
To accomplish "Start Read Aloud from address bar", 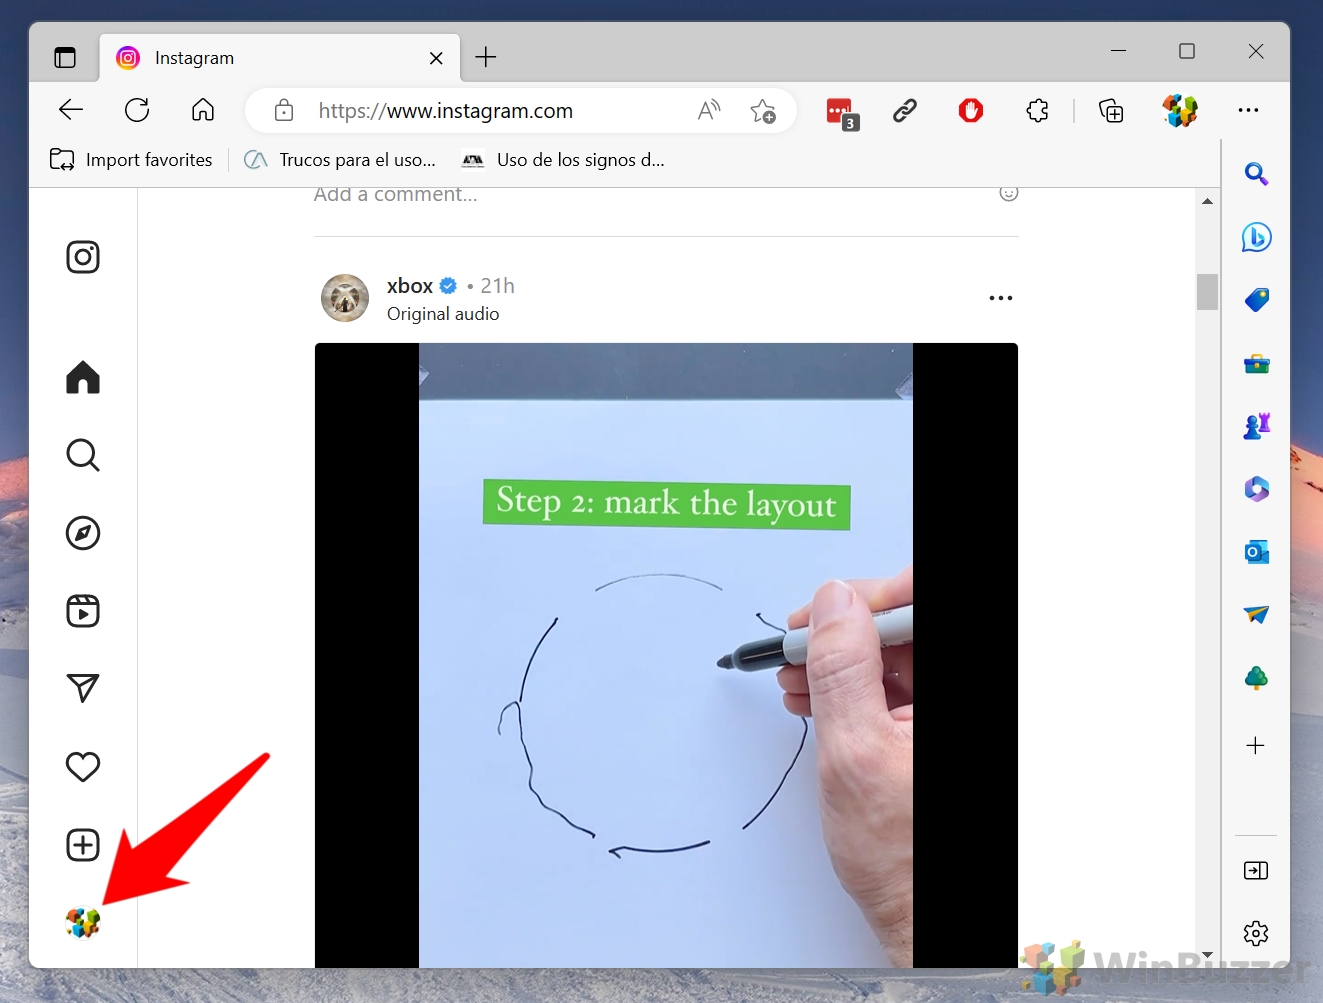I will tap(709, 110).
